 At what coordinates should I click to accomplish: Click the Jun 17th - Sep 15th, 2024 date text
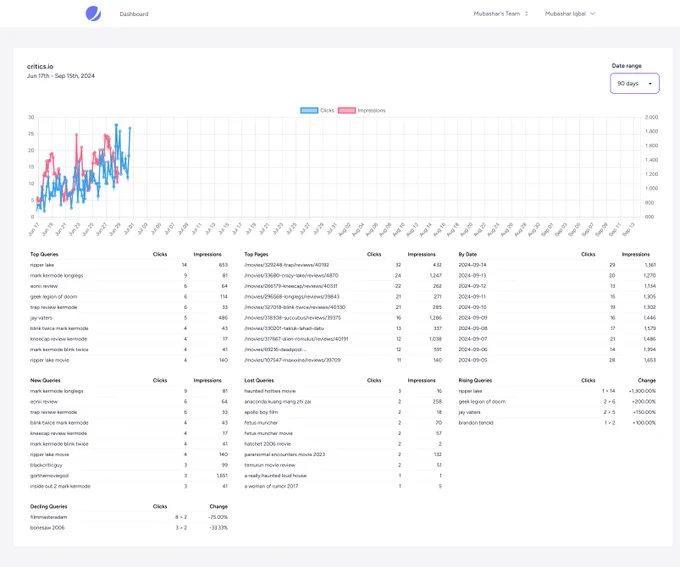[61, 75]
